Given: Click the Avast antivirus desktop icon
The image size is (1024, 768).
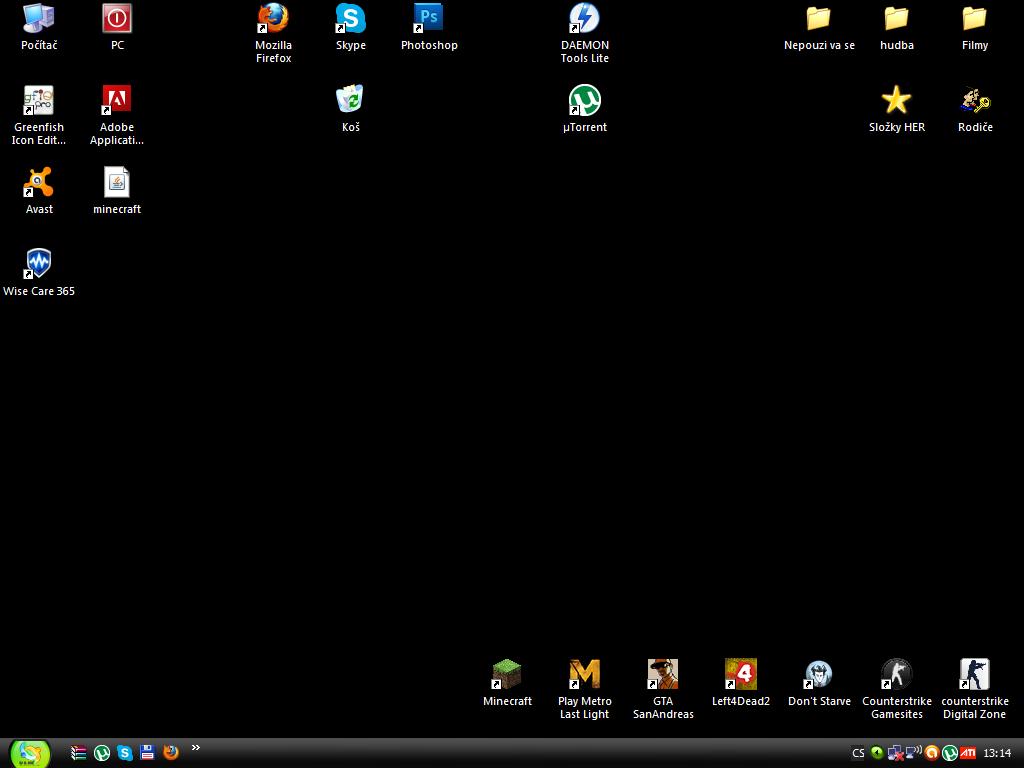Looking at the screenshot, I should [x=39, y=183].
